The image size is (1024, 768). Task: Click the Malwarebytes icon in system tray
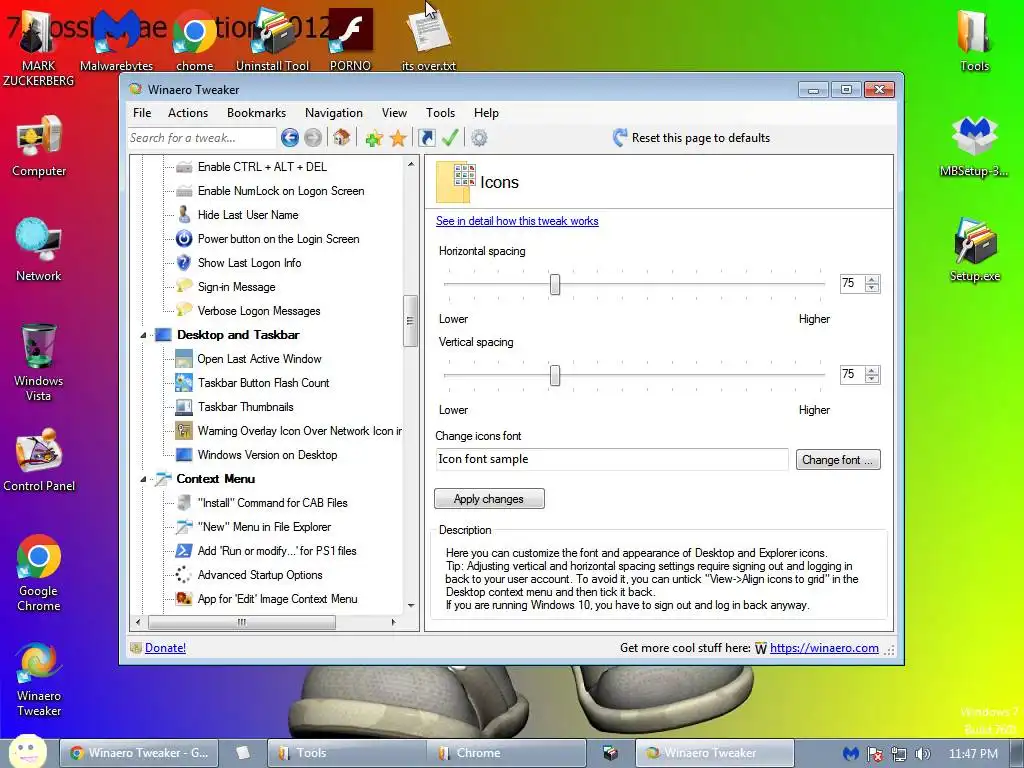click(x=850, y=754)
